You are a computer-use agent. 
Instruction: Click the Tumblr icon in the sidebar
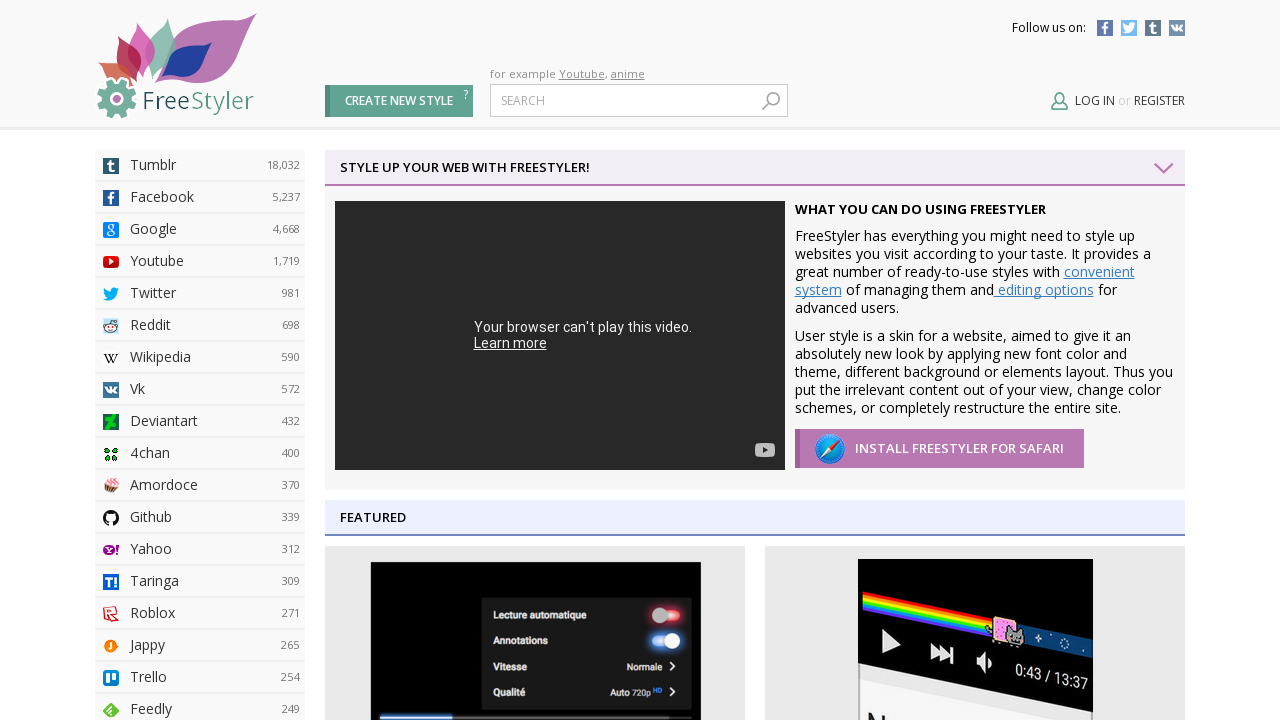pyautogui.click(x=111, y=166)
